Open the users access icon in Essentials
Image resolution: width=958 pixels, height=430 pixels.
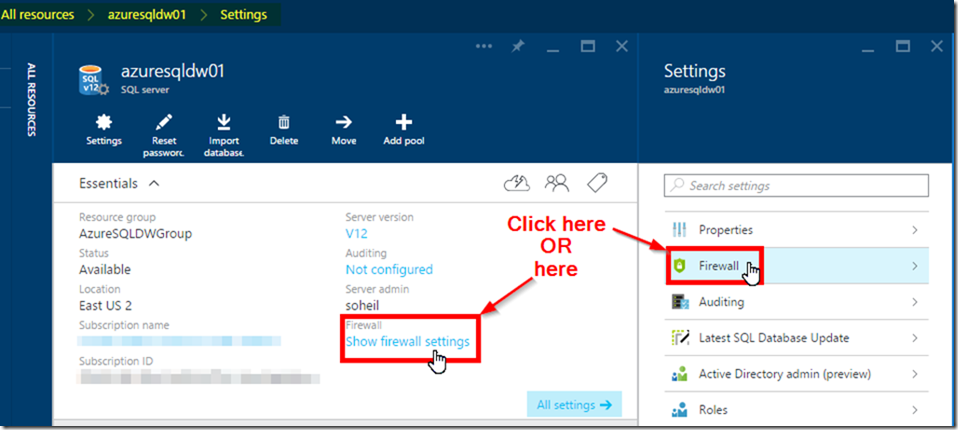pyautogui.click(x=557, y=183)
